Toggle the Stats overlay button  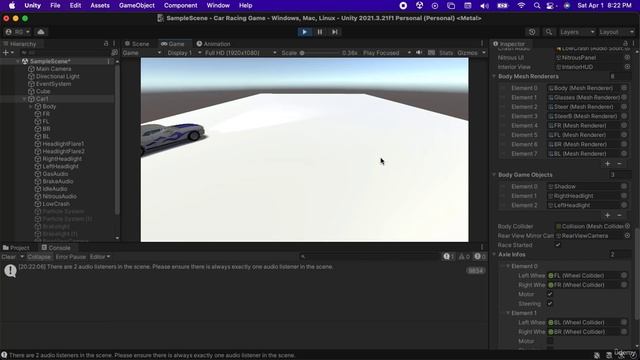(446, 53)
